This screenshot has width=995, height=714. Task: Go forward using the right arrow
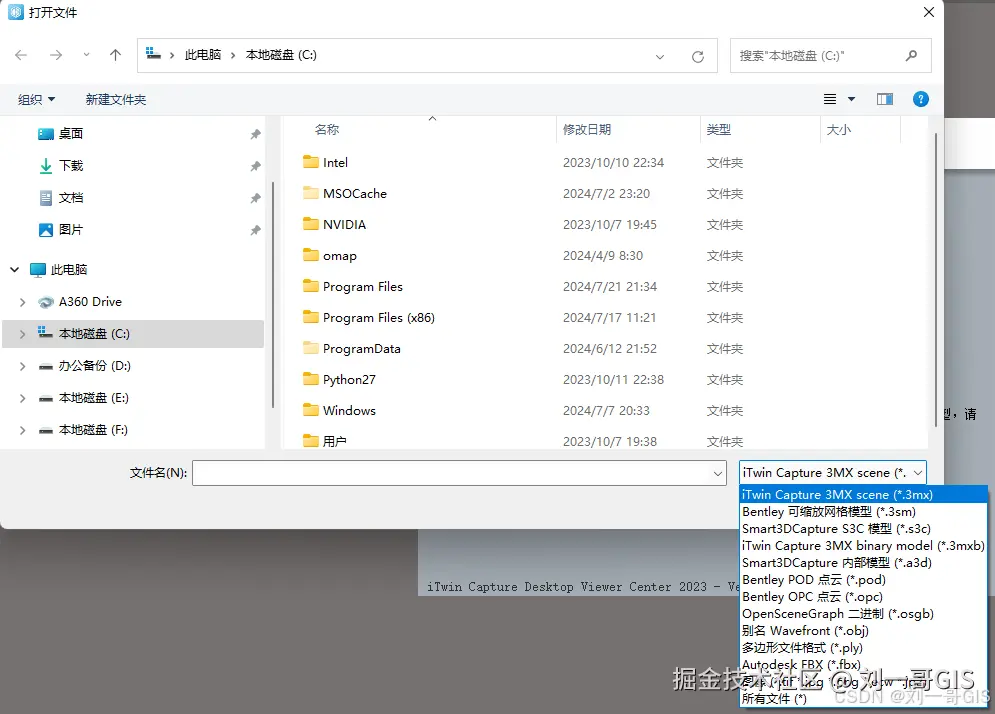[x=56, y=55]
